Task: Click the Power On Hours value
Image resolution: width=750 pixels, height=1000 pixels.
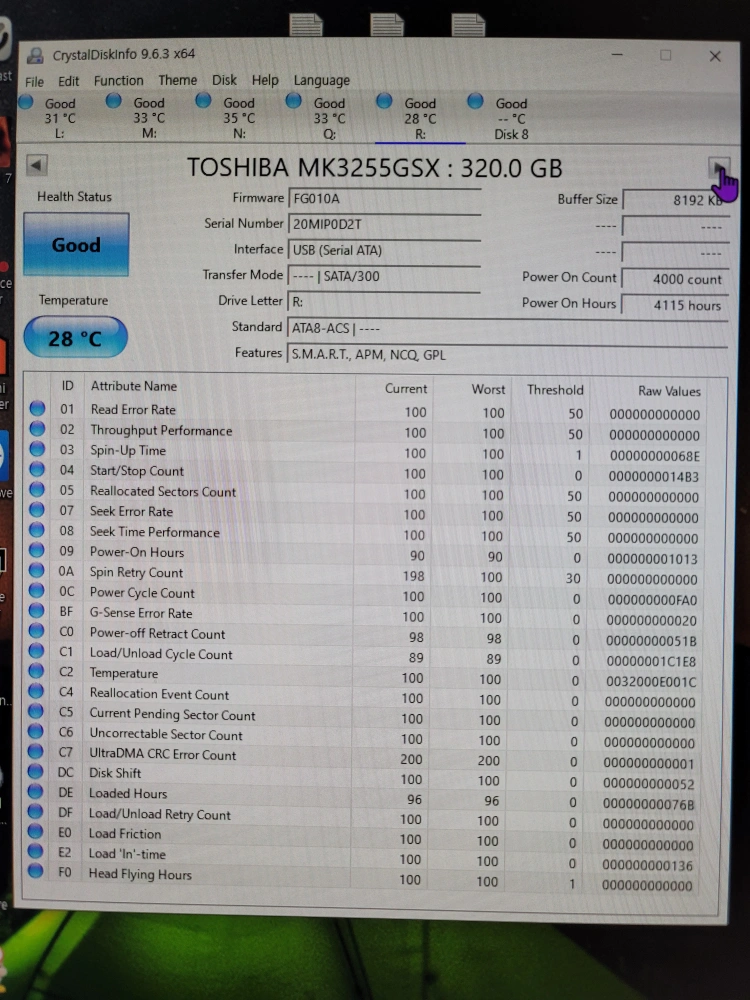Action: 676,305
